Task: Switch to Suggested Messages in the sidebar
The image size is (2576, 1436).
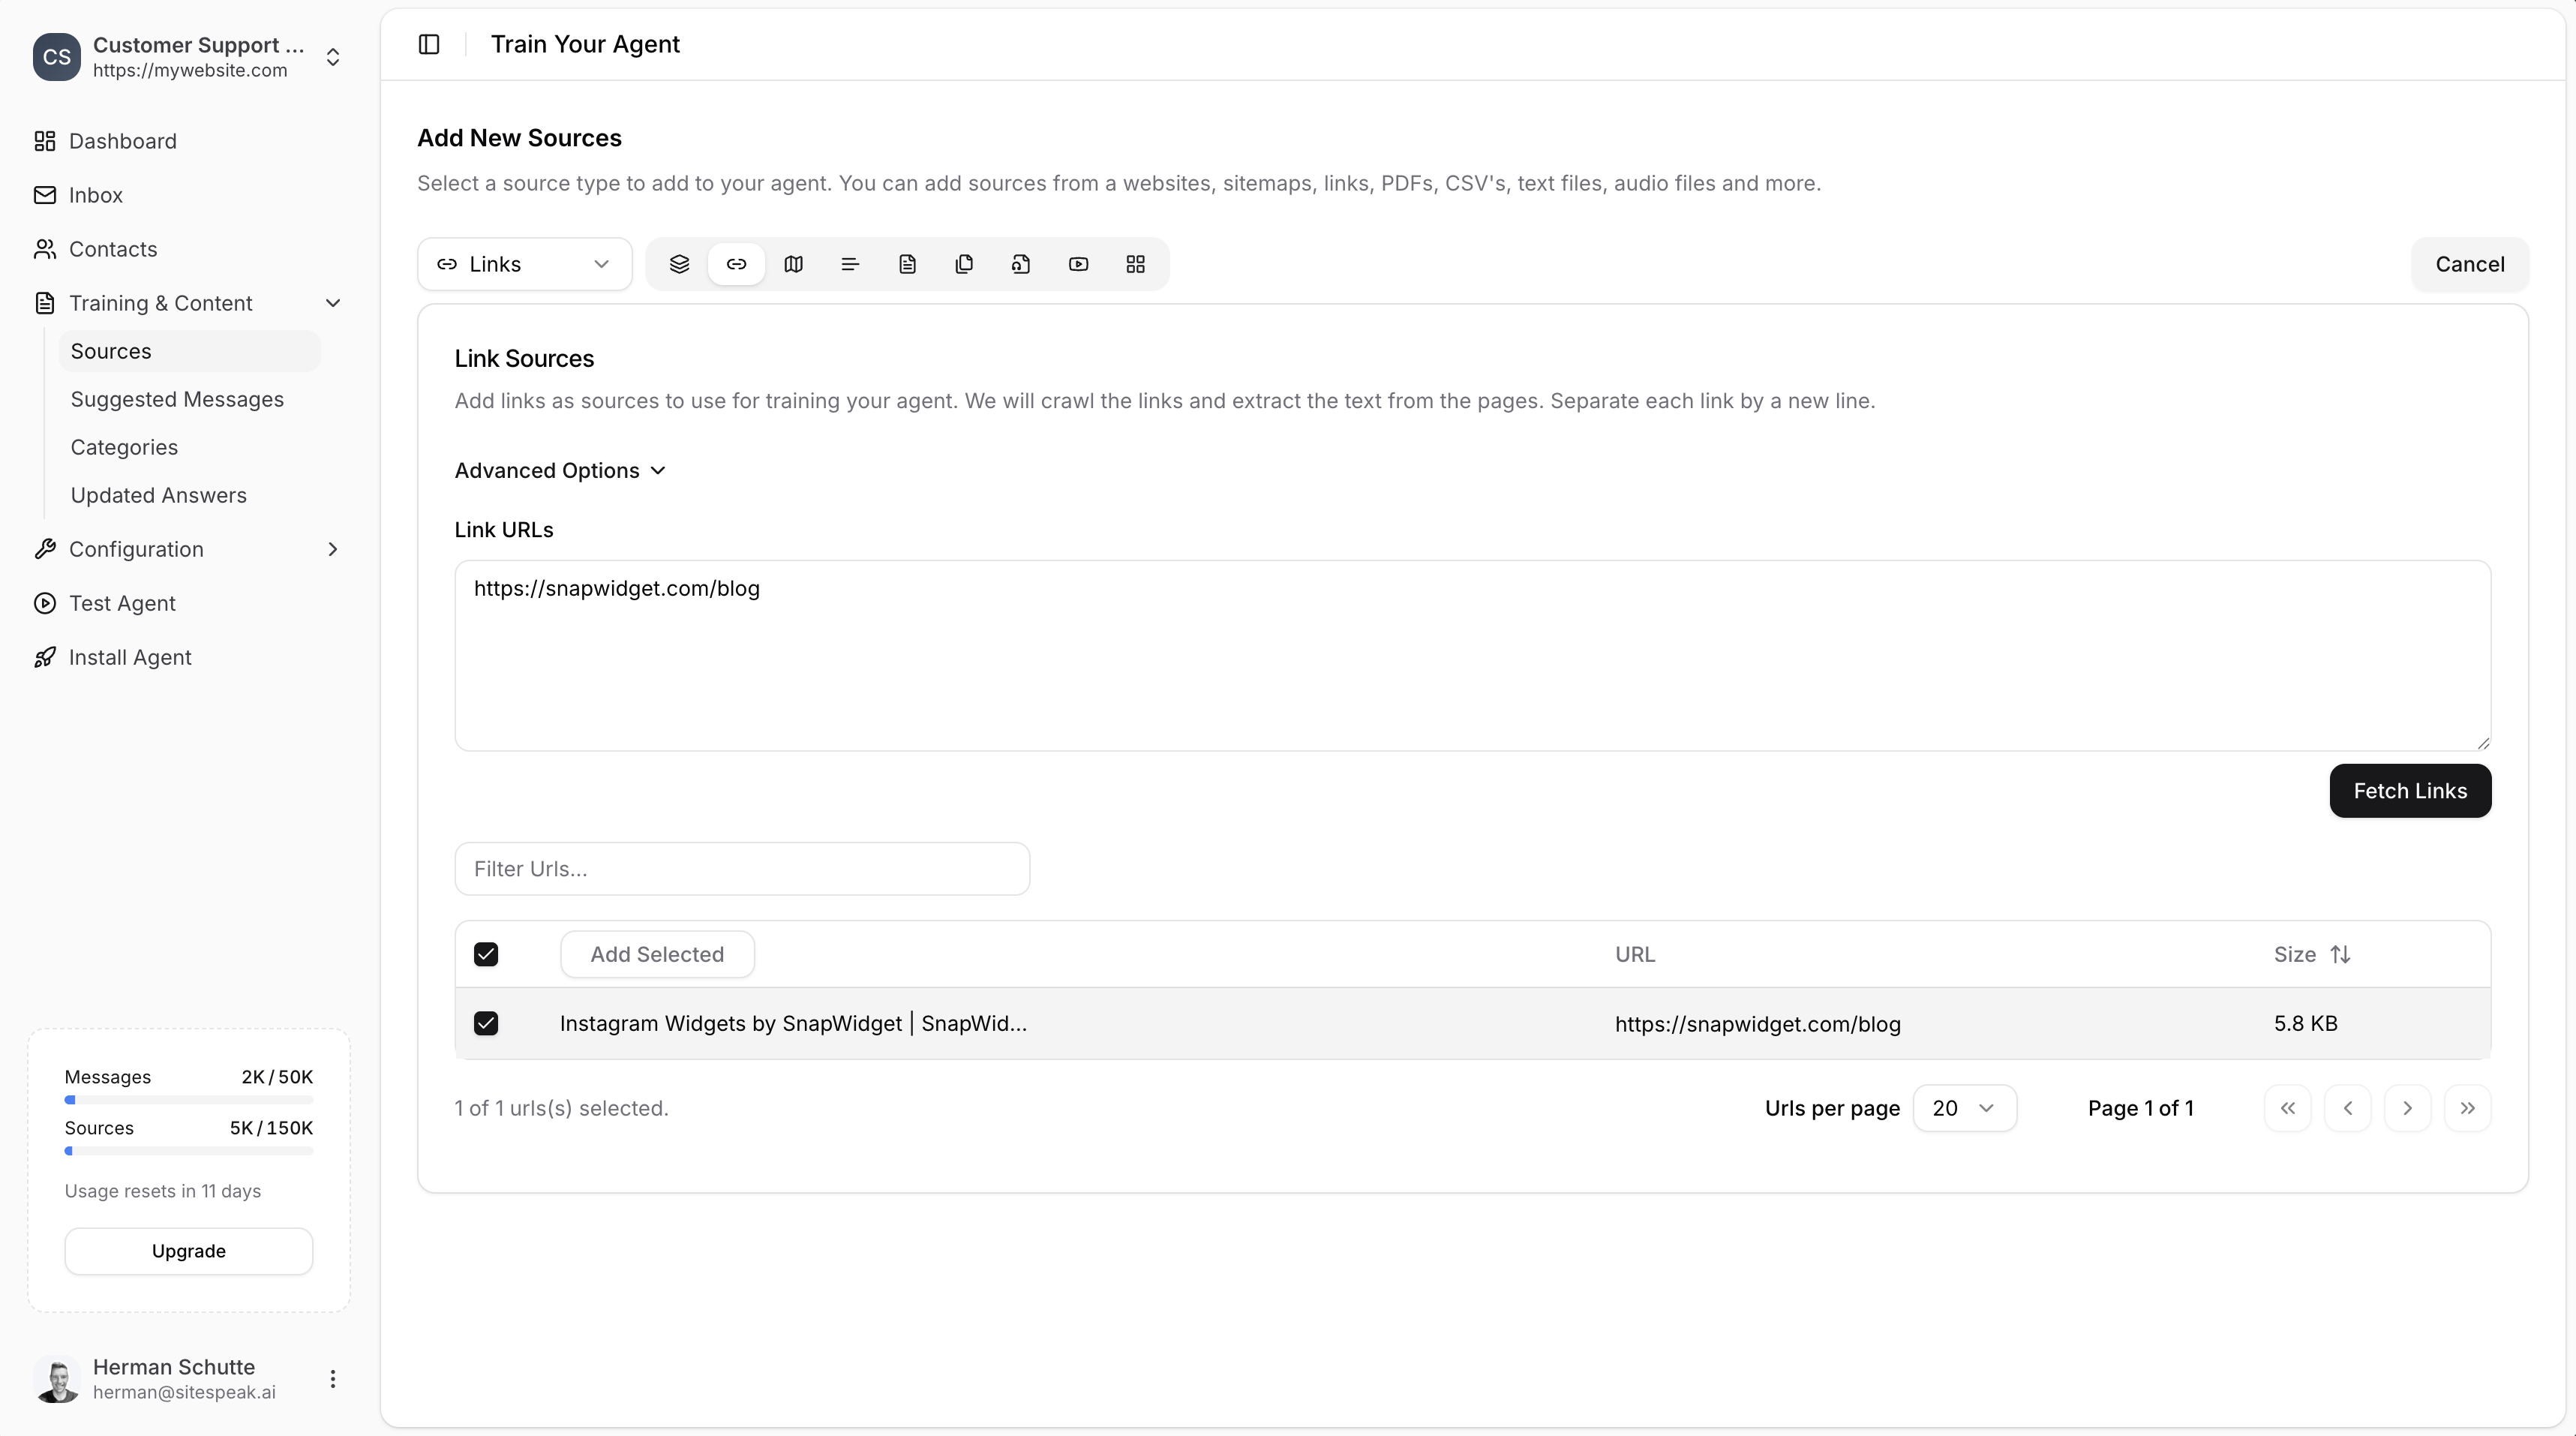Action: click(178, 398)
